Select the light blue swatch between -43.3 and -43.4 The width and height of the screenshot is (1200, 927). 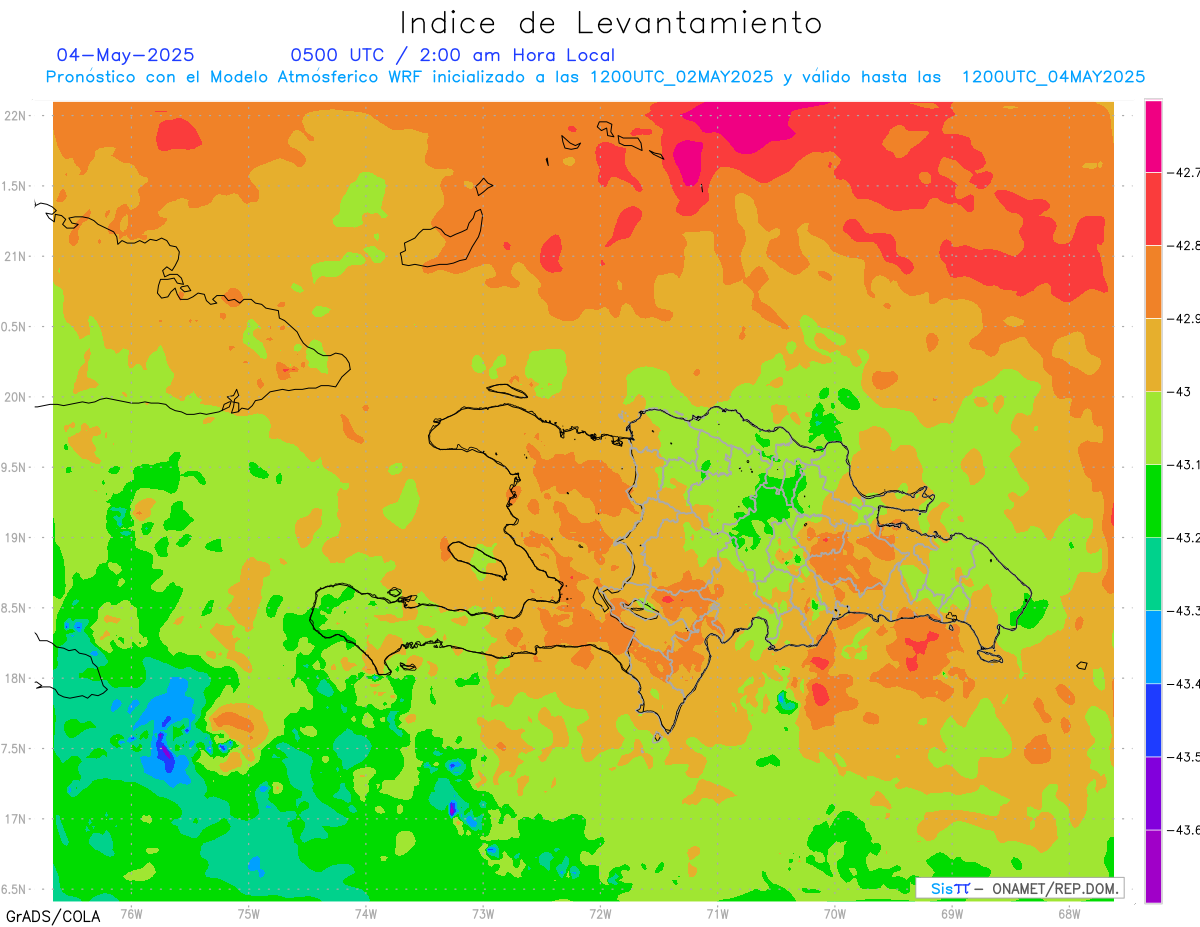[1153, 646]
